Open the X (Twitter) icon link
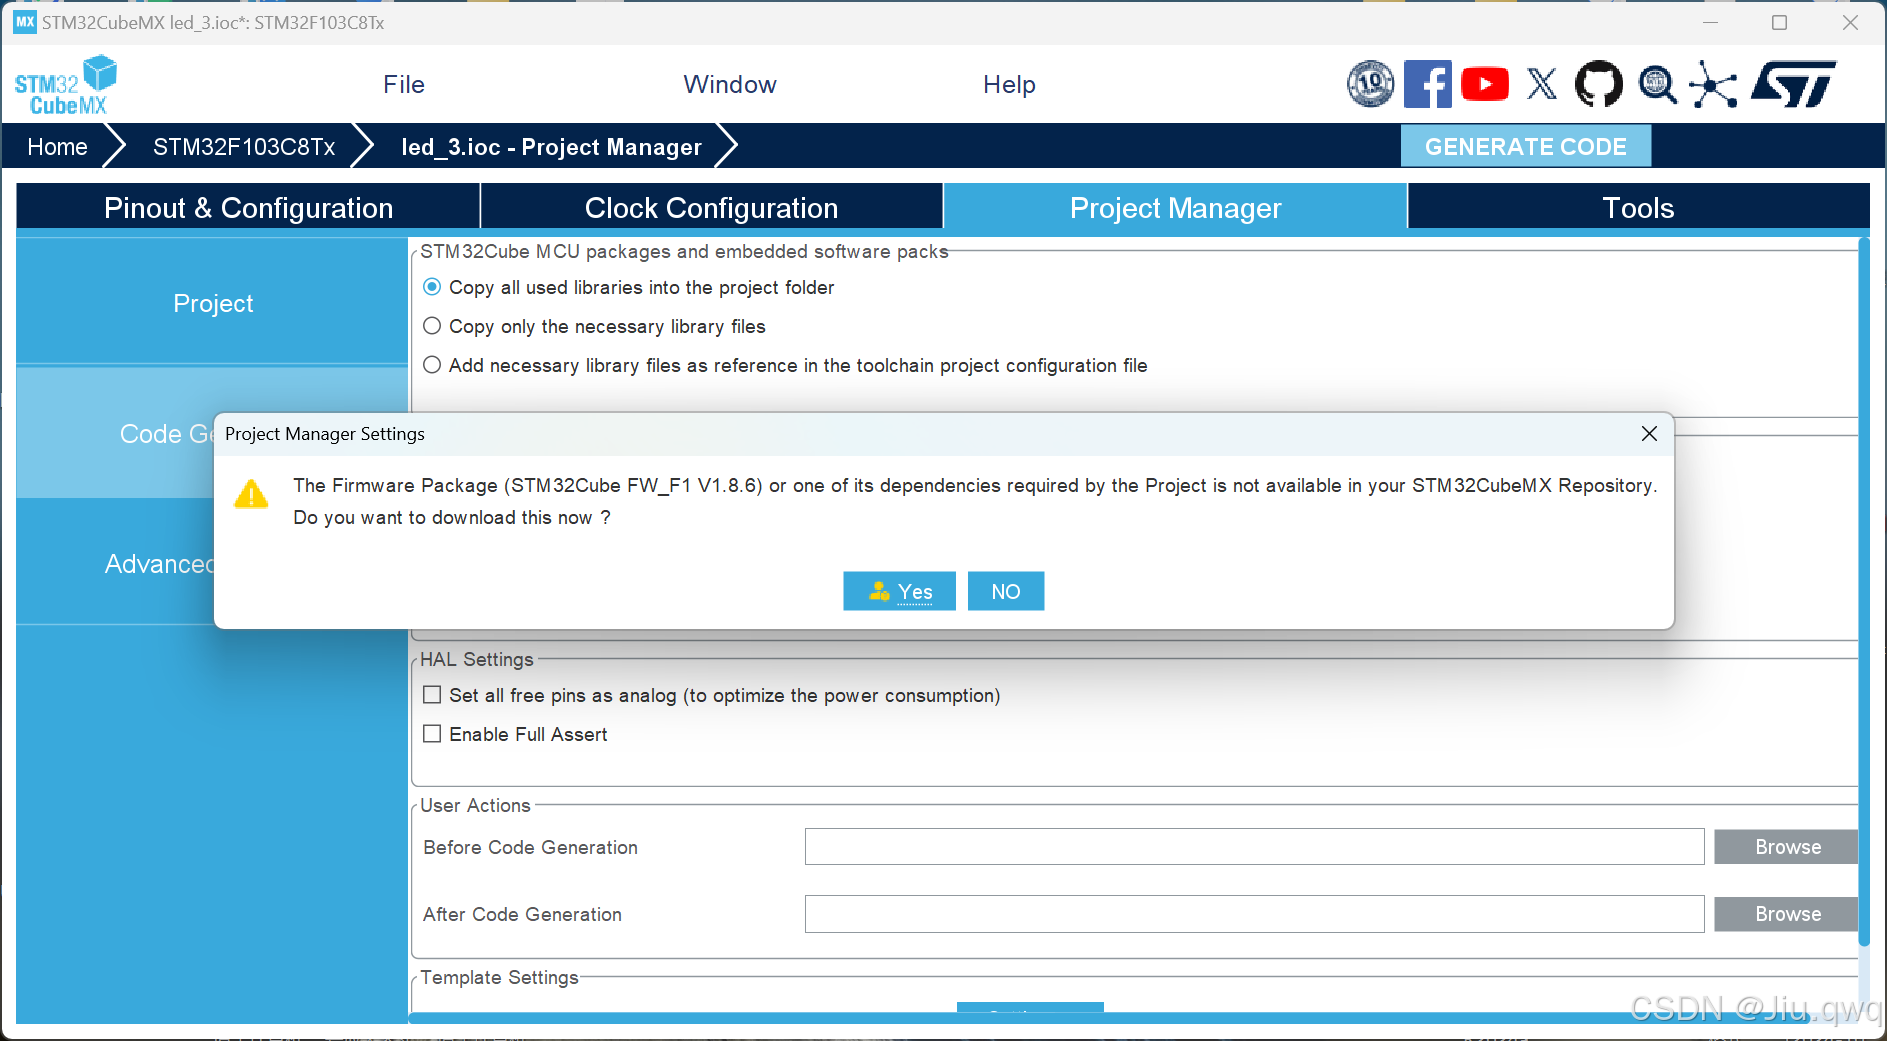This screenshot has width=1887, height=1041. click(1542, 84)
